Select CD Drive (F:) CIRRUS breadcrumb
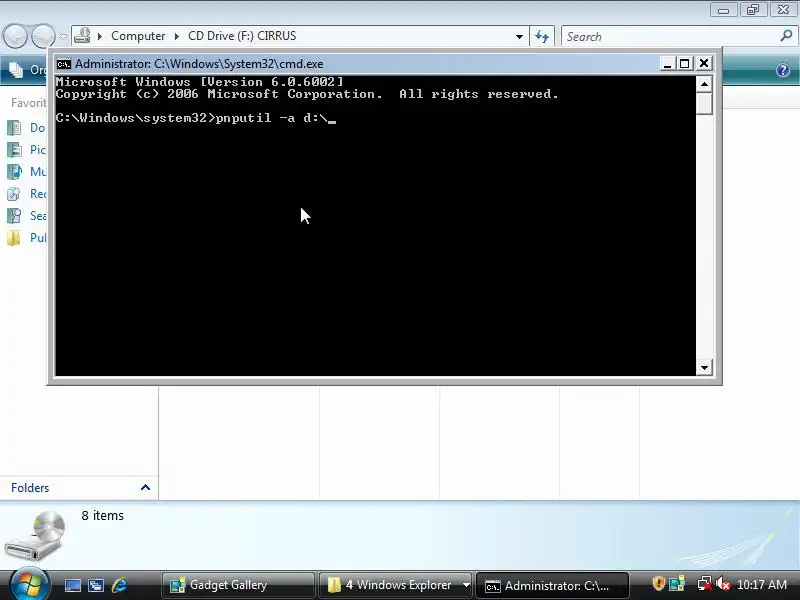 click(242, 36)
